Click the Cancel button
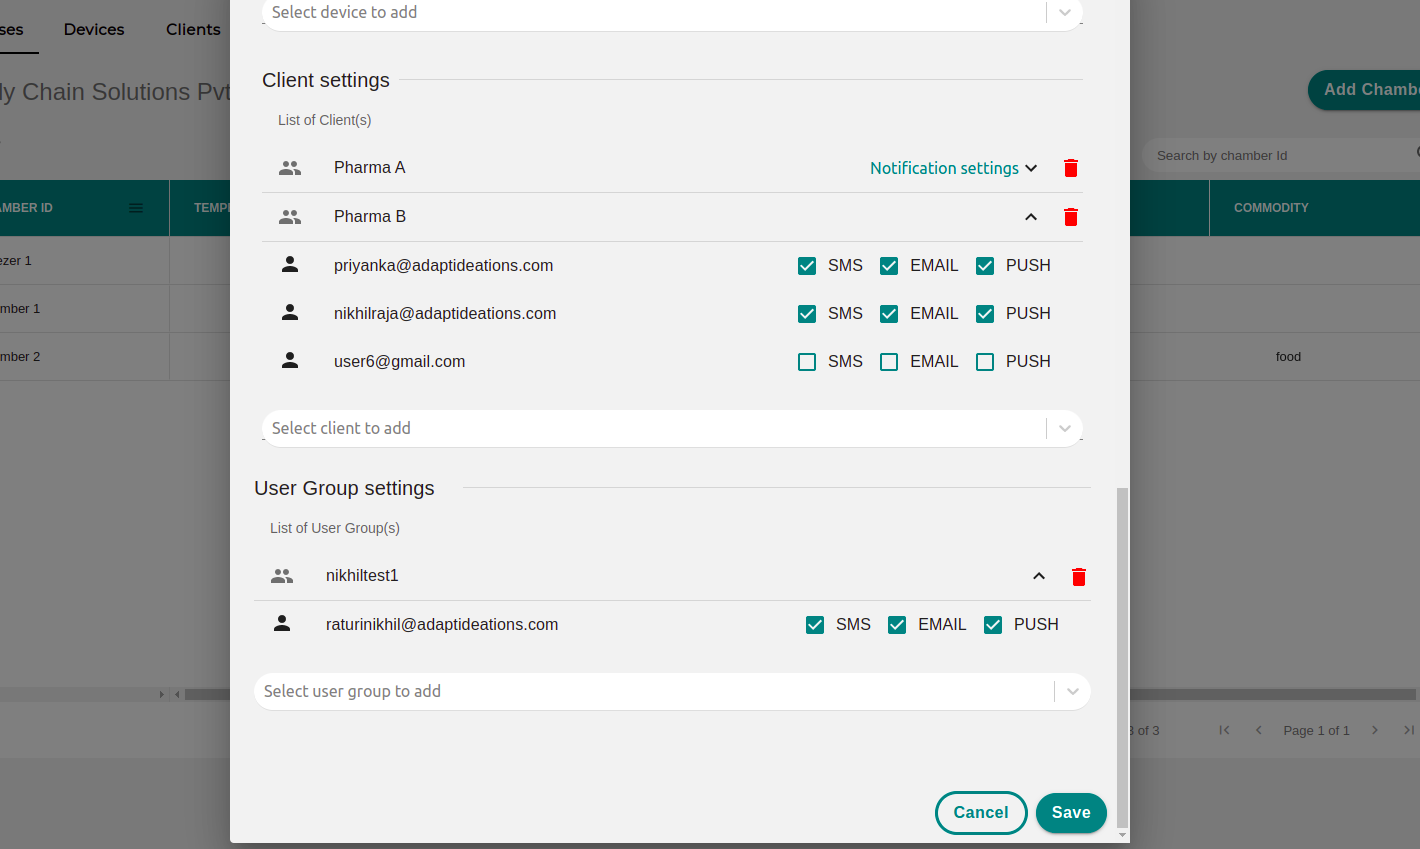This screenshot has height=849, width=1420. (x=981, y=813)
